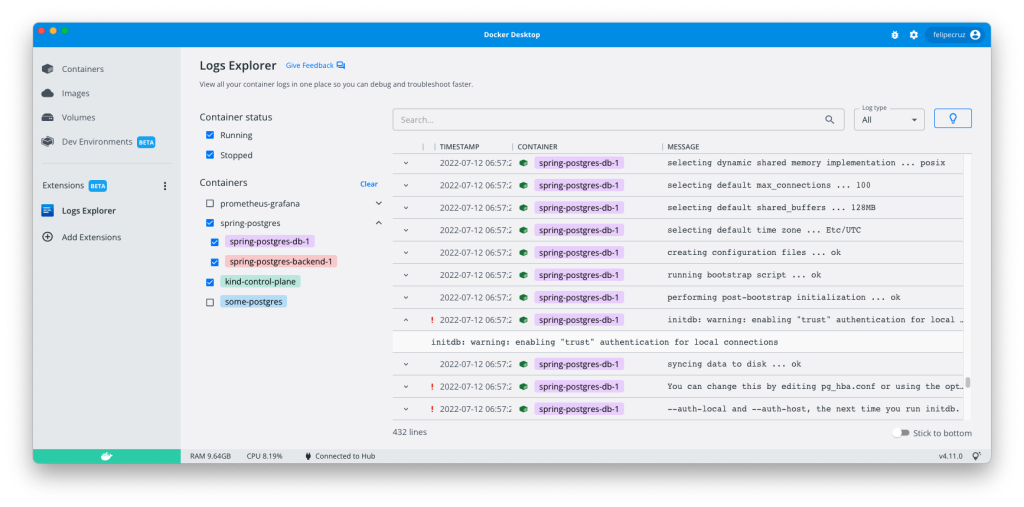Go to Dev Environments section
1024x507 pixels.
pos(97,142)
